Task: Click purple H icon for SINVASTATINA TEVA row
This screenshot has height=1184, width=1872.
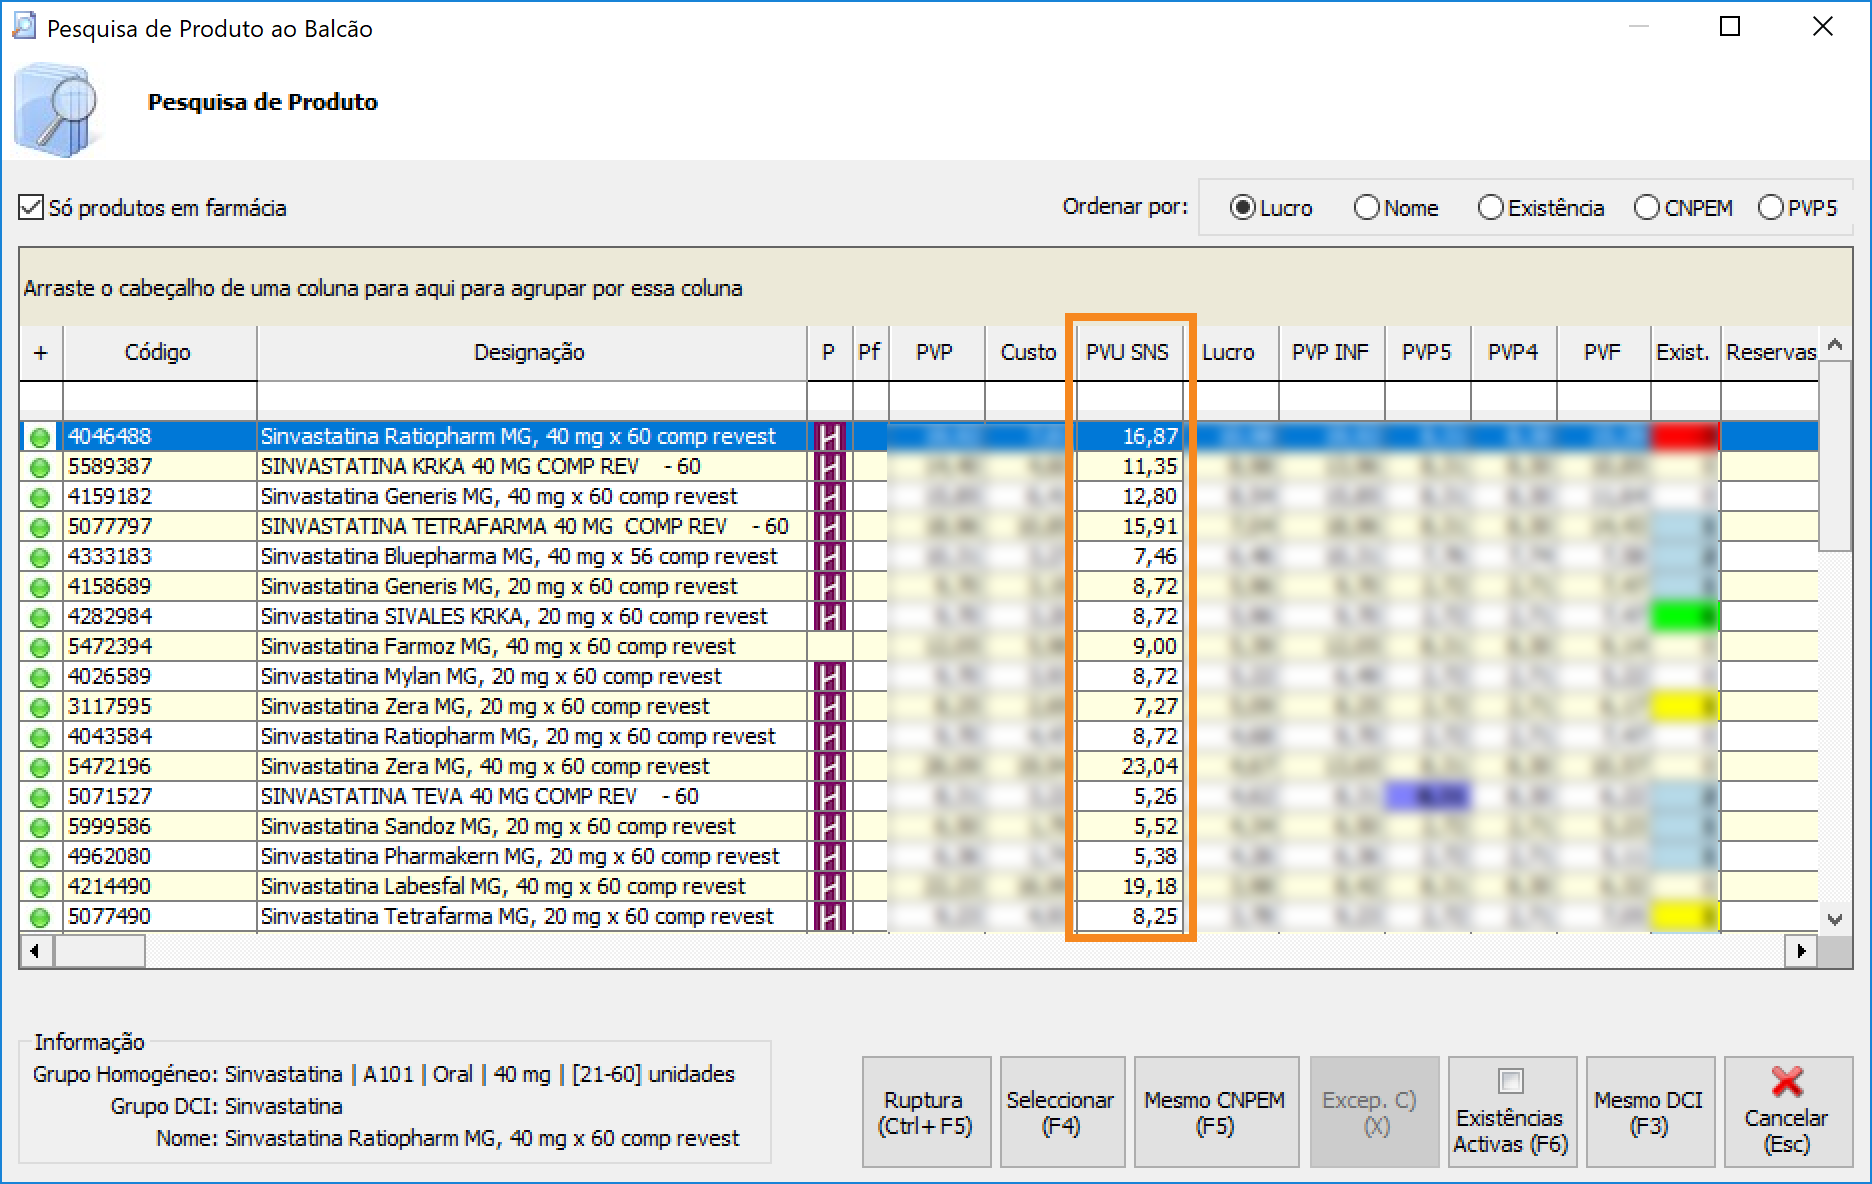Action: [x=829, y=797]
